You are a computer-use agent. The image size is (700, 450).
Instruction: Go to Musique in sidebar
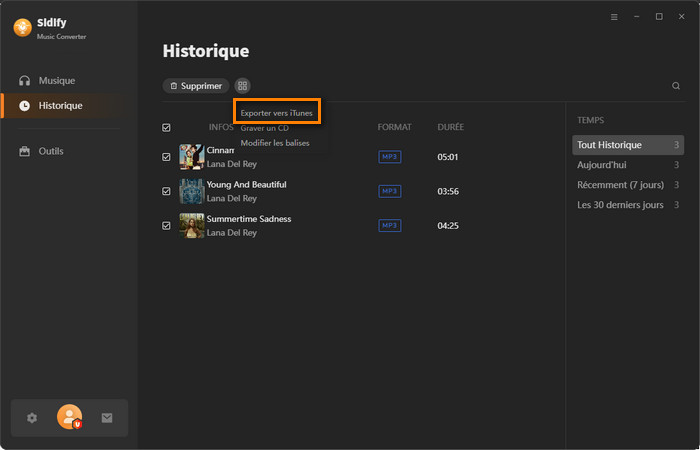point(56,80)
